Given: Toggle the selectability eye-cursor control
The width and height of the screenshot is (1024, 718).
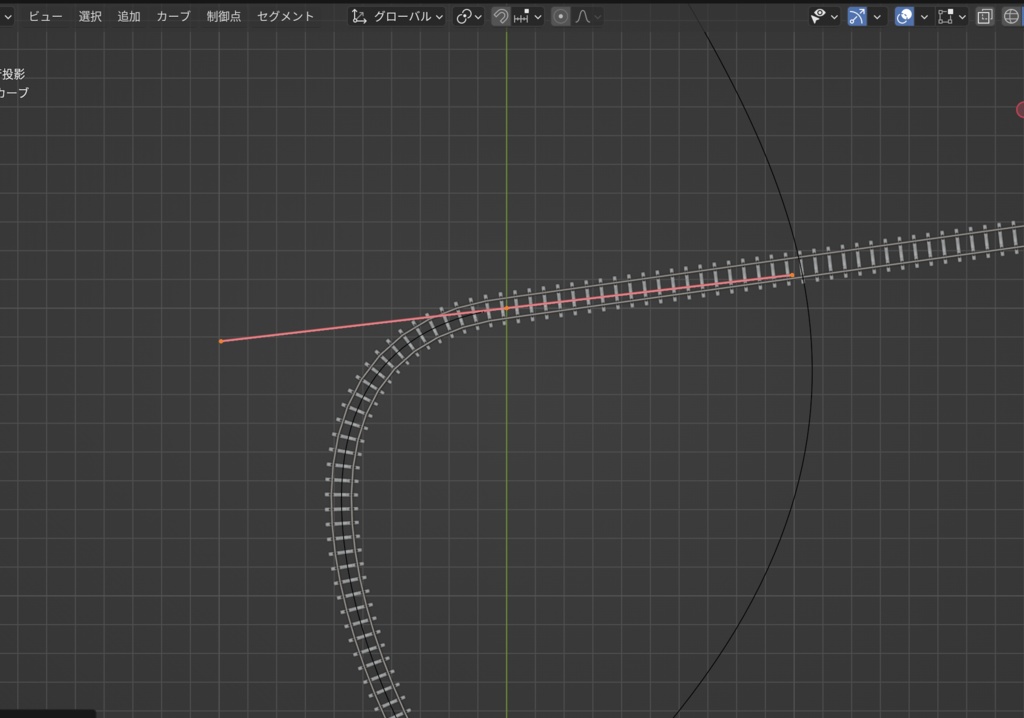Looking at the screenshot, I should pos(820,16).
